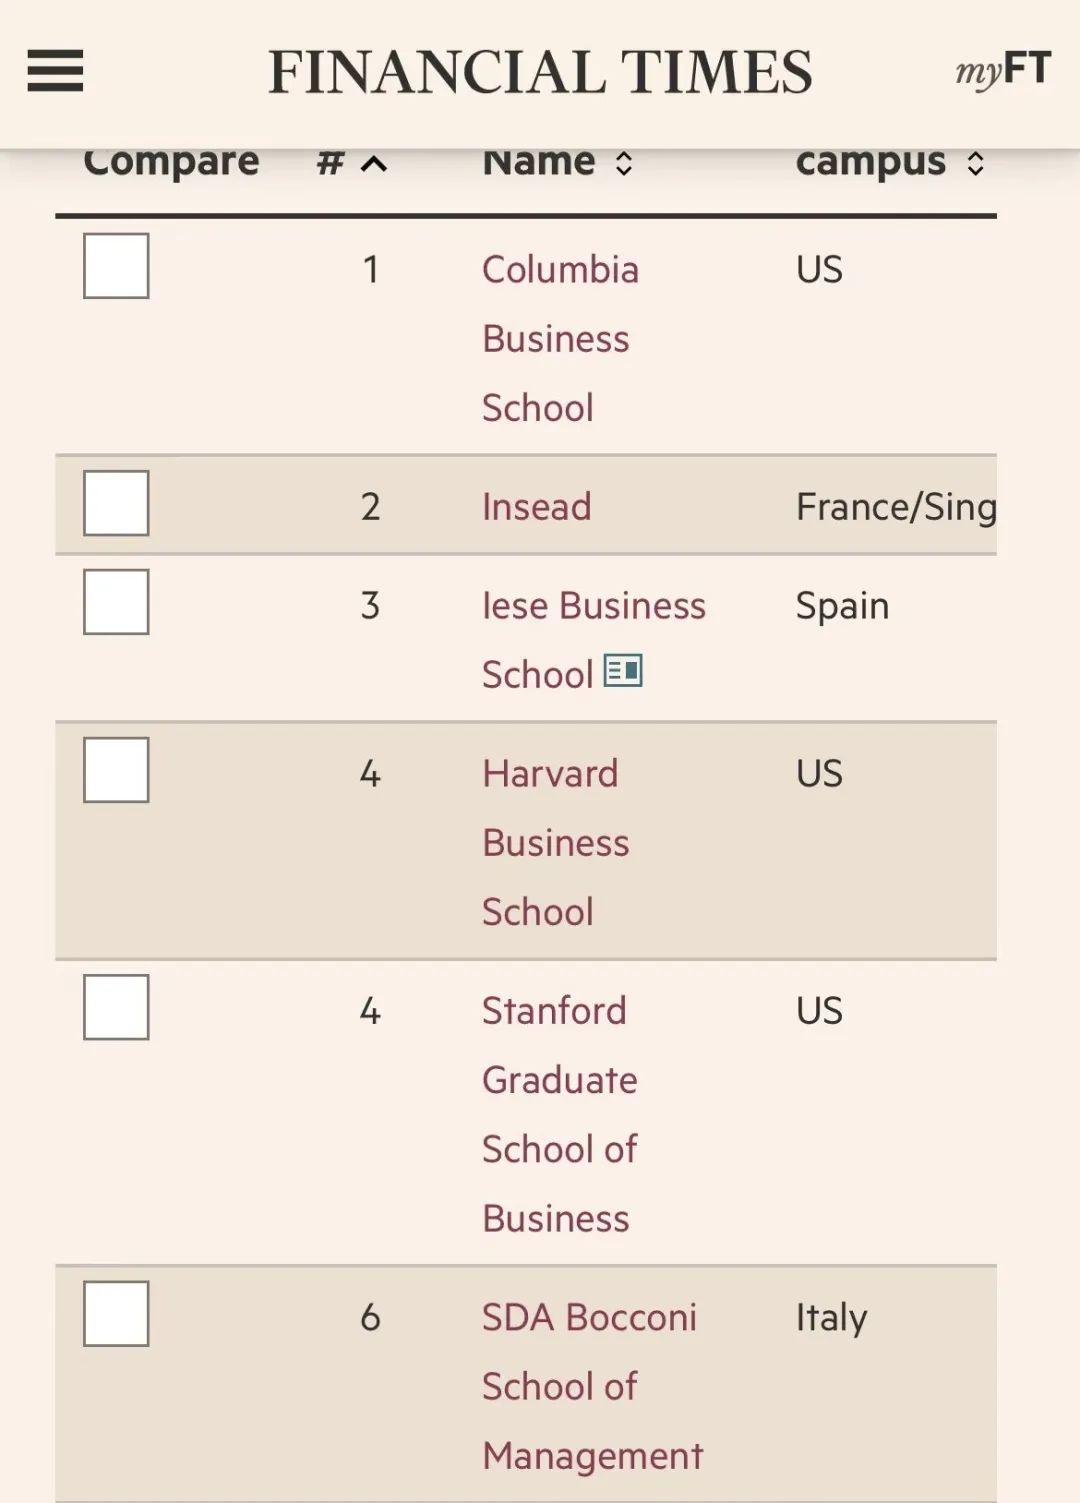Select the compare checkbox for Harvard Business School
Image resolution: width=1080 pixels, height=1503 pixels.
(x=116, y=770)
